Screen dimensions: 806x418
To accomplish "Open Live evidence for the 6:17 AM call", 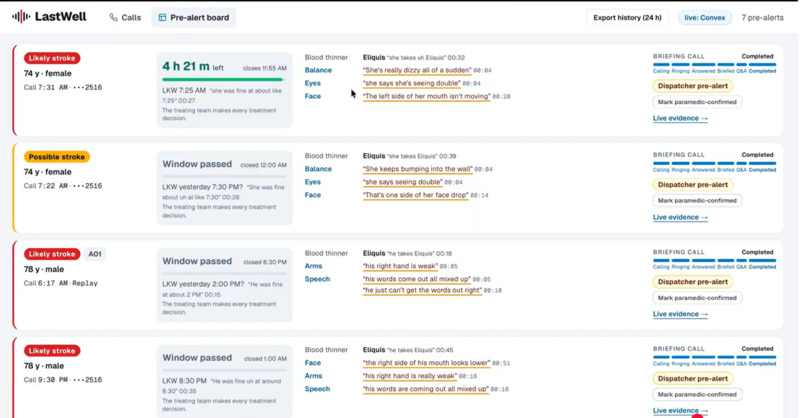I will pos(680,314).
